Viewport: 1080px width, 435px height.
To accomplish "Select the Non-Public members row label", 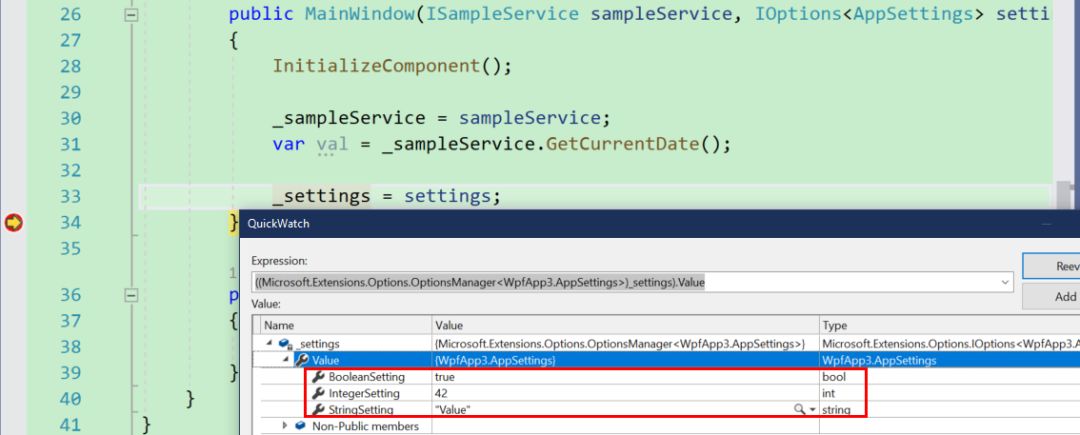I will click(x=365, y=426).
